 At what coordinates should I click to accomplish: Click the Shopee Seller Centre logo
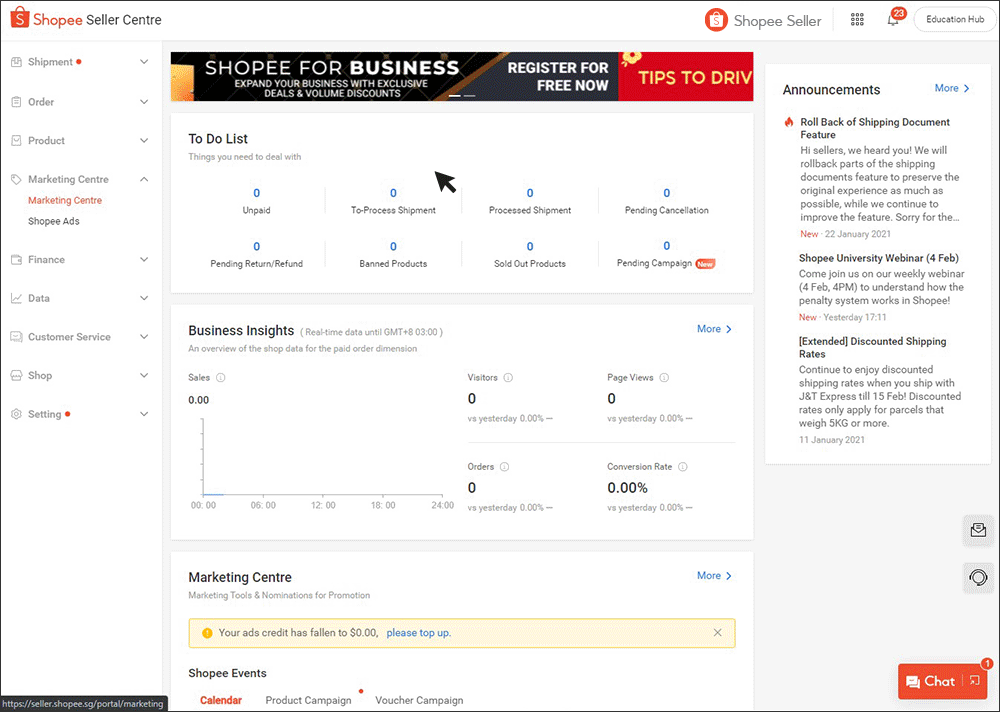click(x=86, y=19)
